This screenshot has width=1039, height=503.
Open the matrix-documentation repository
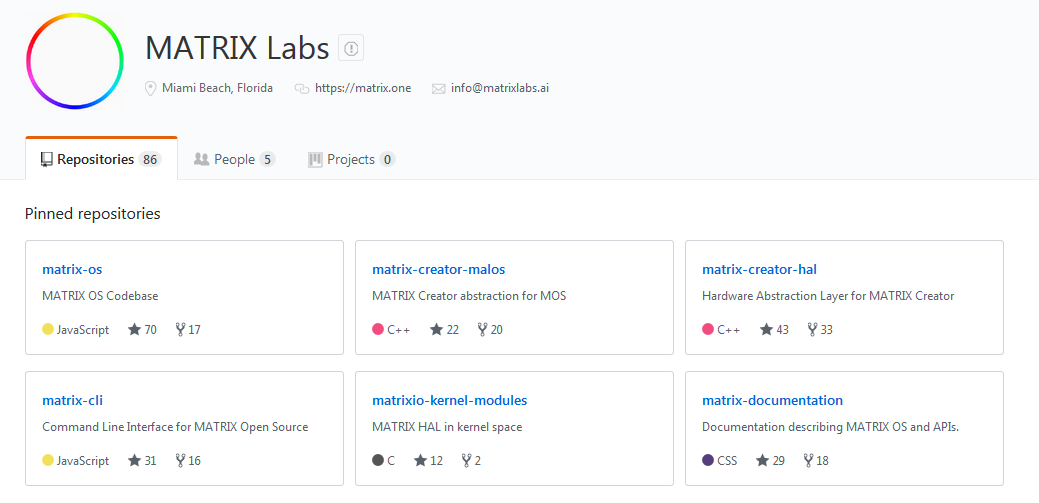pos(773,401)
